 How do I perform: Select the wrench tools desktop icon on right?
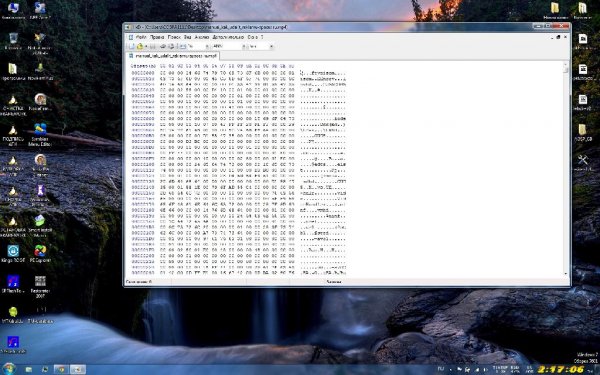click(582, 163)
